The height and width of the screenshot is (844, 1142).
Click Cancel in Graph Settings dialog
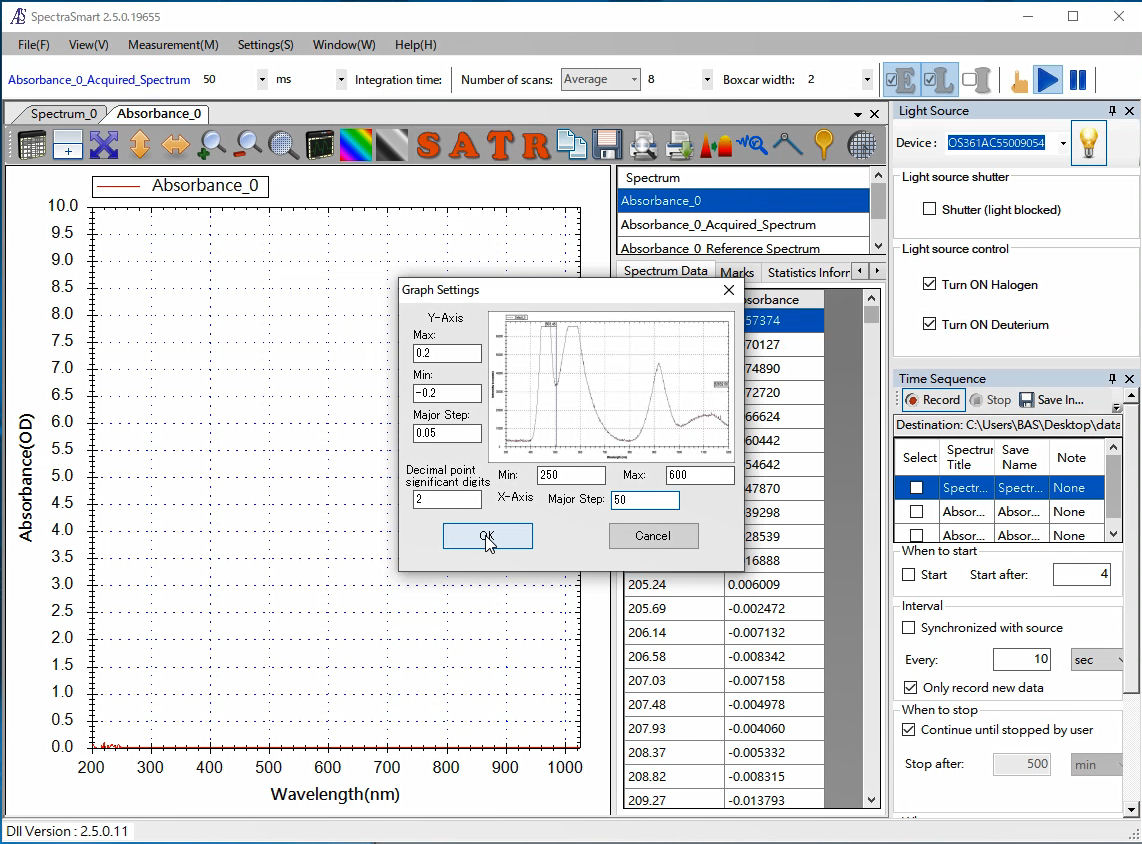pos(653,536)
